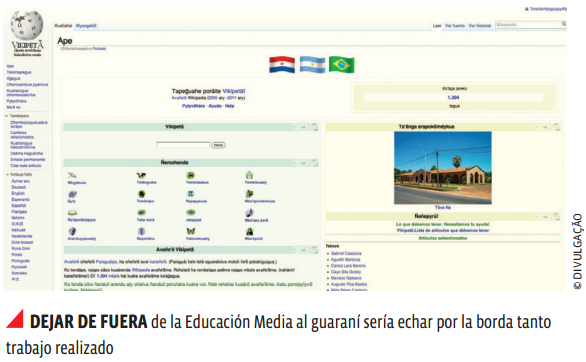The image size is (586, 362).
Task: Open the Ver historial tab
Action: [x=479, y=26]
